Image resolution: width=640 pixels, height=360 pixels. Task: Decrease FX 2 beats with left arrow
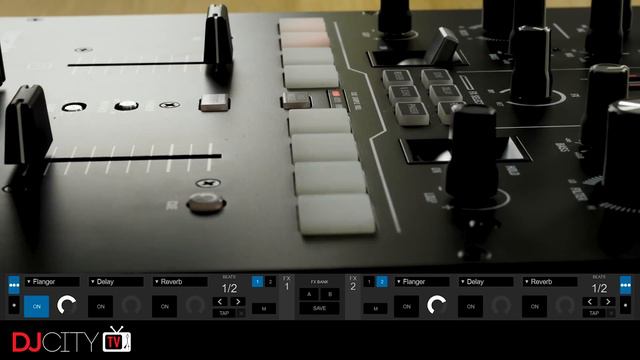point(590,302)
